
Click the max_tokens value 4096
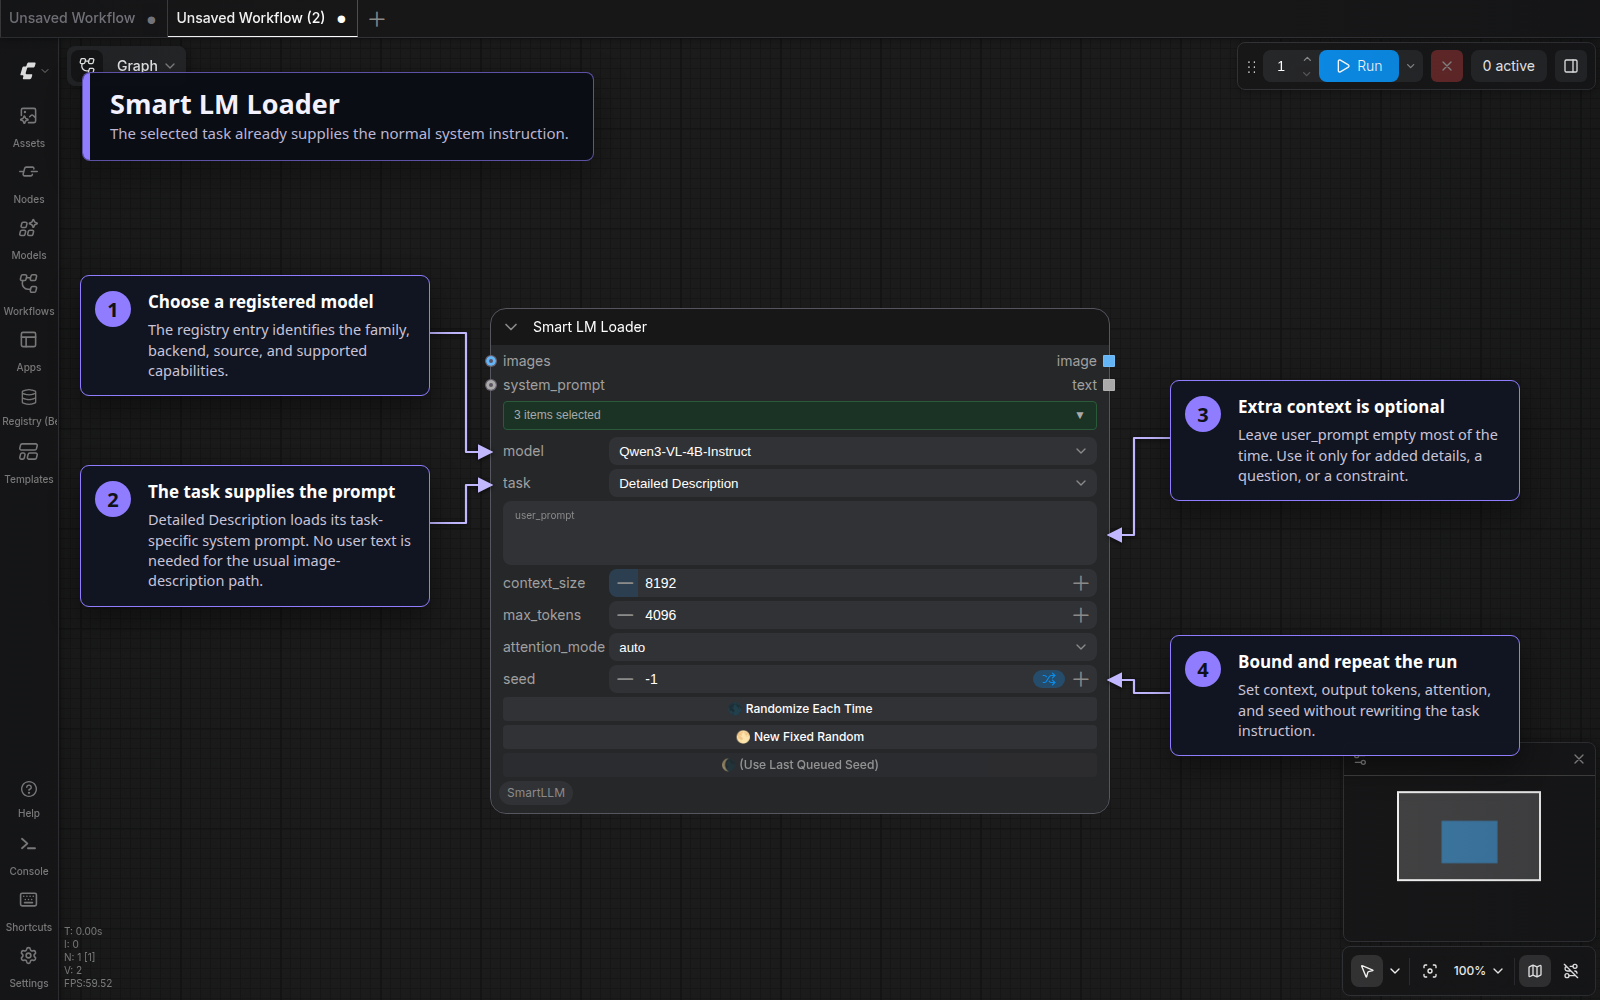[661, 615]
